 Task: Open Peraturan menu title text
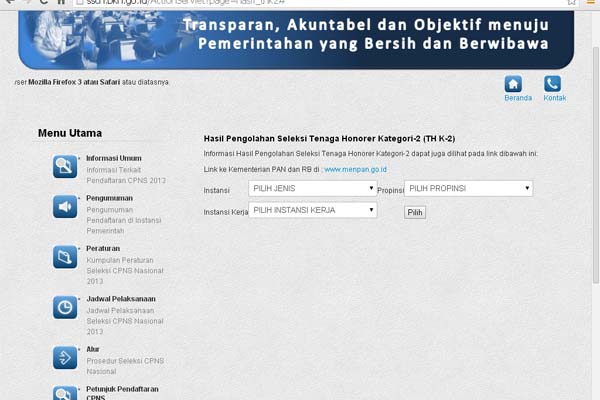click(103, 249)
